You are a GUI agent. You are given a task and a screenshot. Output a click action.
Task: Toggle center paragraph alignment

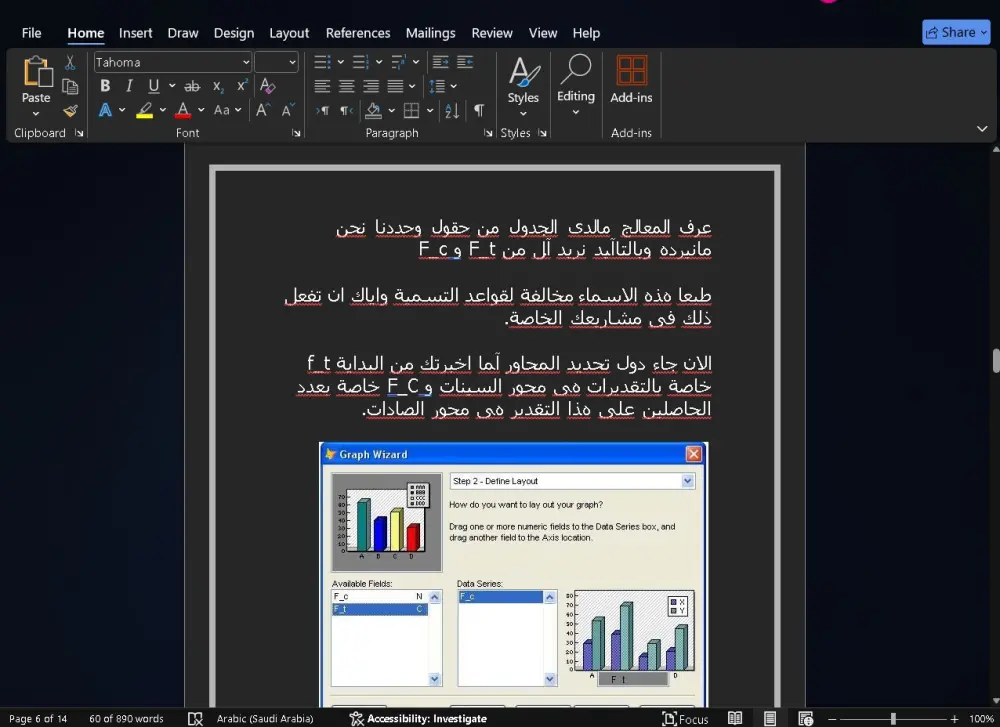click(347, 86)
